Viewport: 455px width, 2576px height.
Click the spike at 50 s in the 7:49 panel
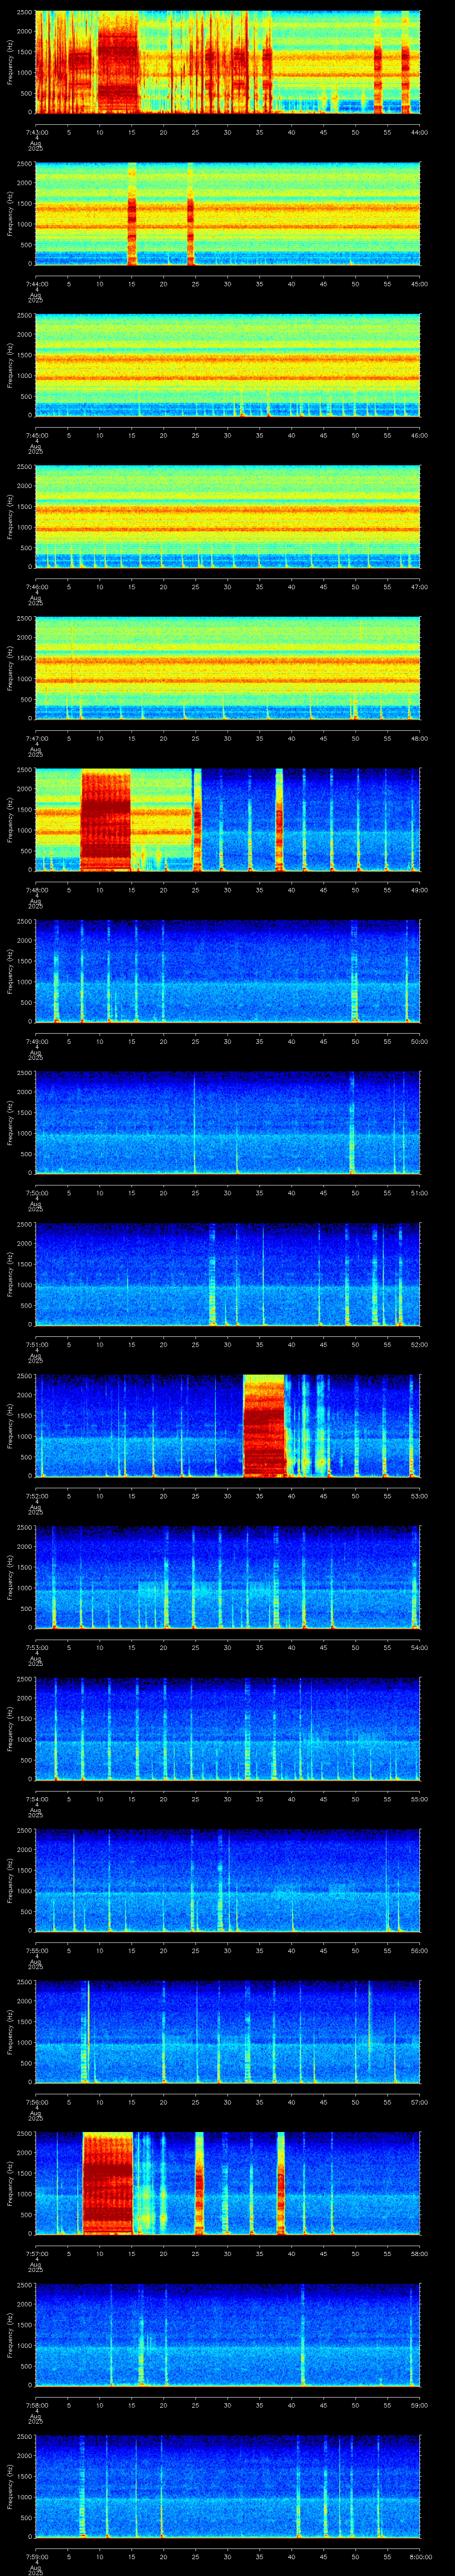[355, 971]
